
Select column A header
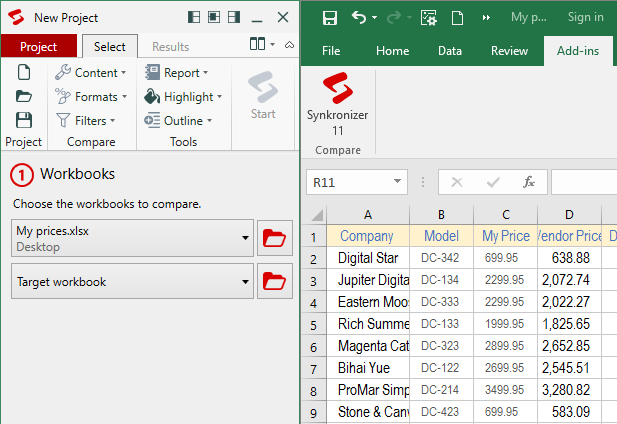(x=368, y=215)
